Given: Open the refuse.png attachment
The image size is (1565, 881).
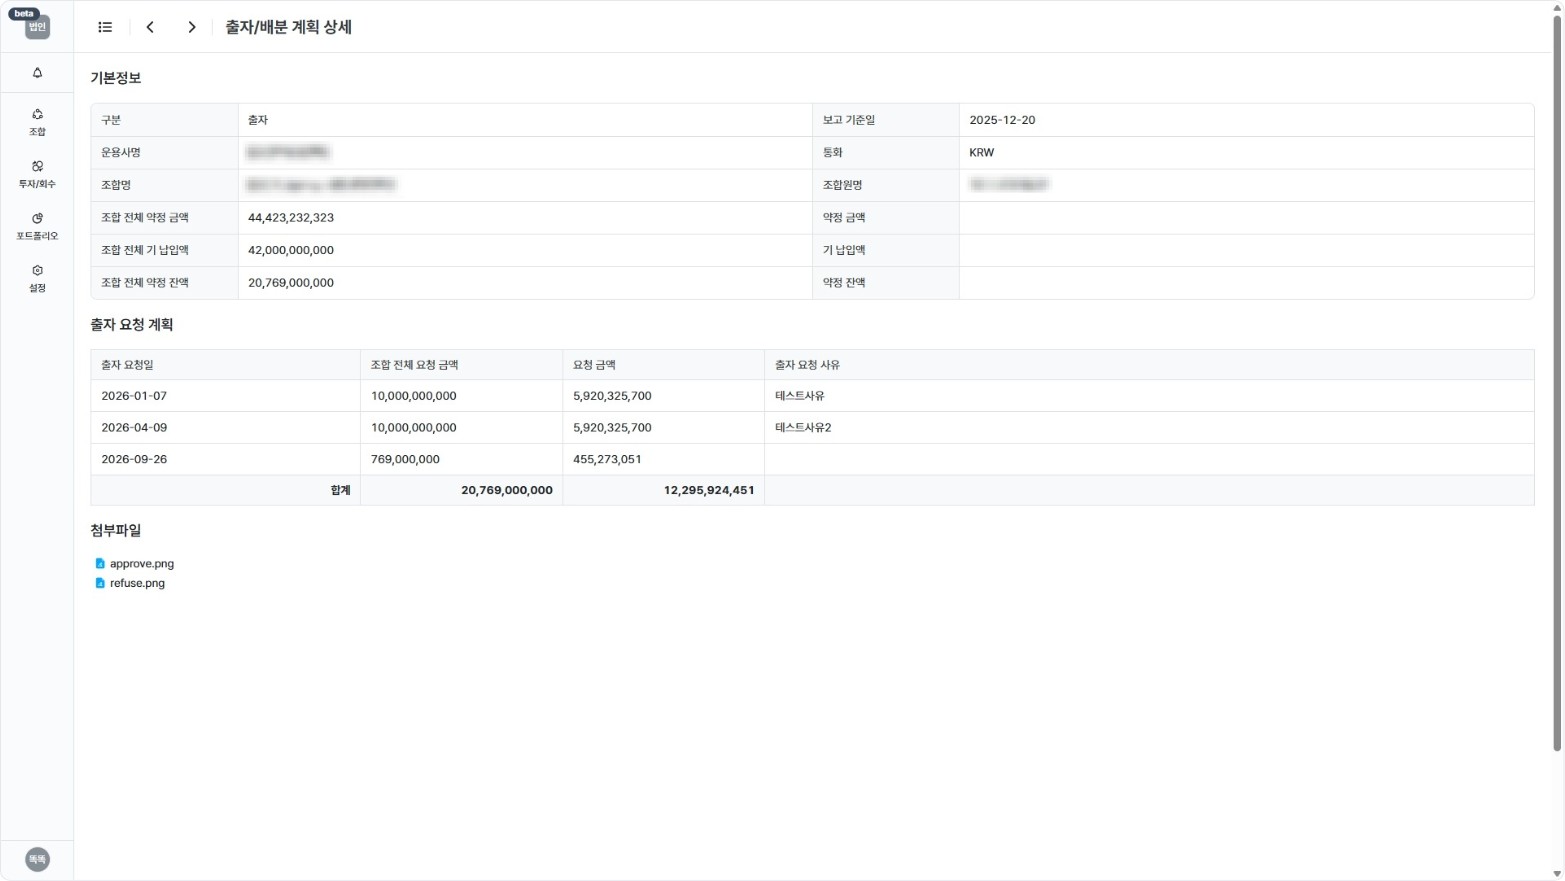Looking at the screenshot, I should (x=137, y=583).
